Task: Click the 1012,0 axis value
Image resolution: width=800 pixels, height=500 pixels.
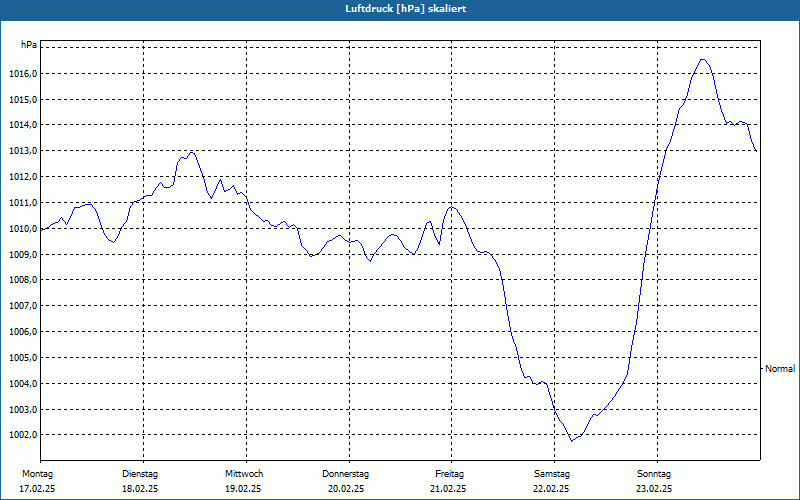Action: (23, 177)
